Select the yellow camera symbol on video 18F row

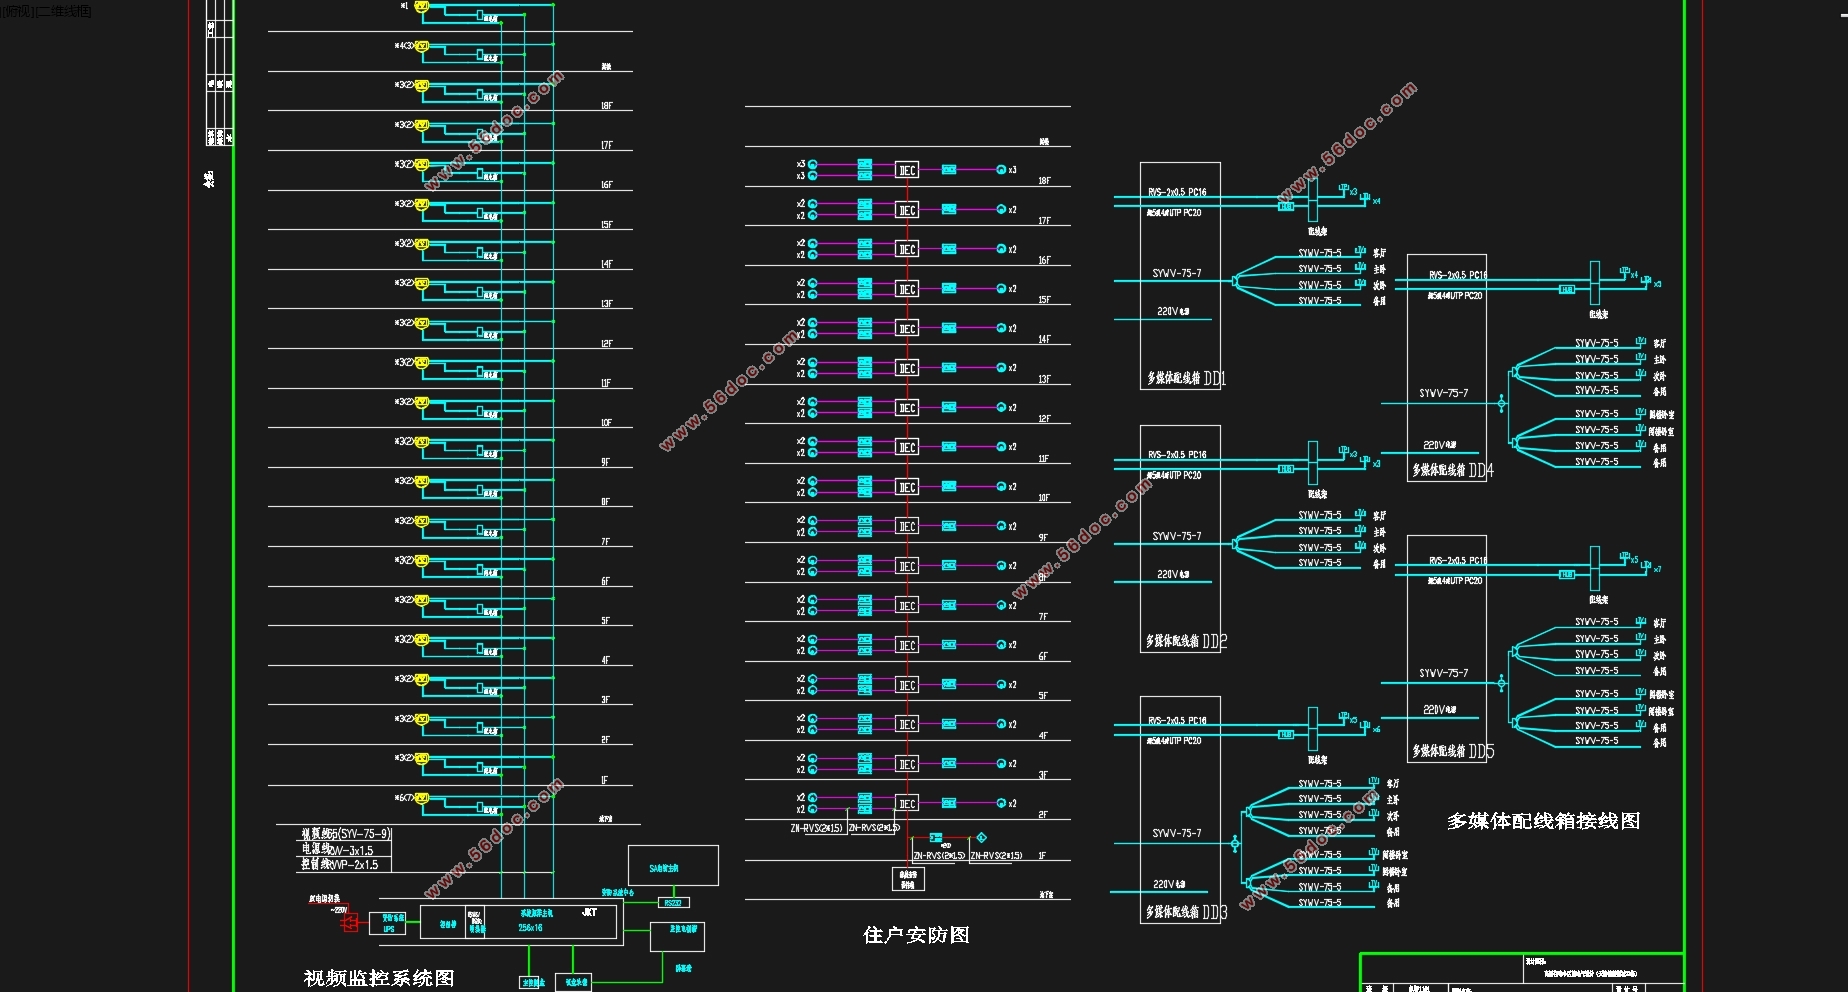tap(422, 86)
